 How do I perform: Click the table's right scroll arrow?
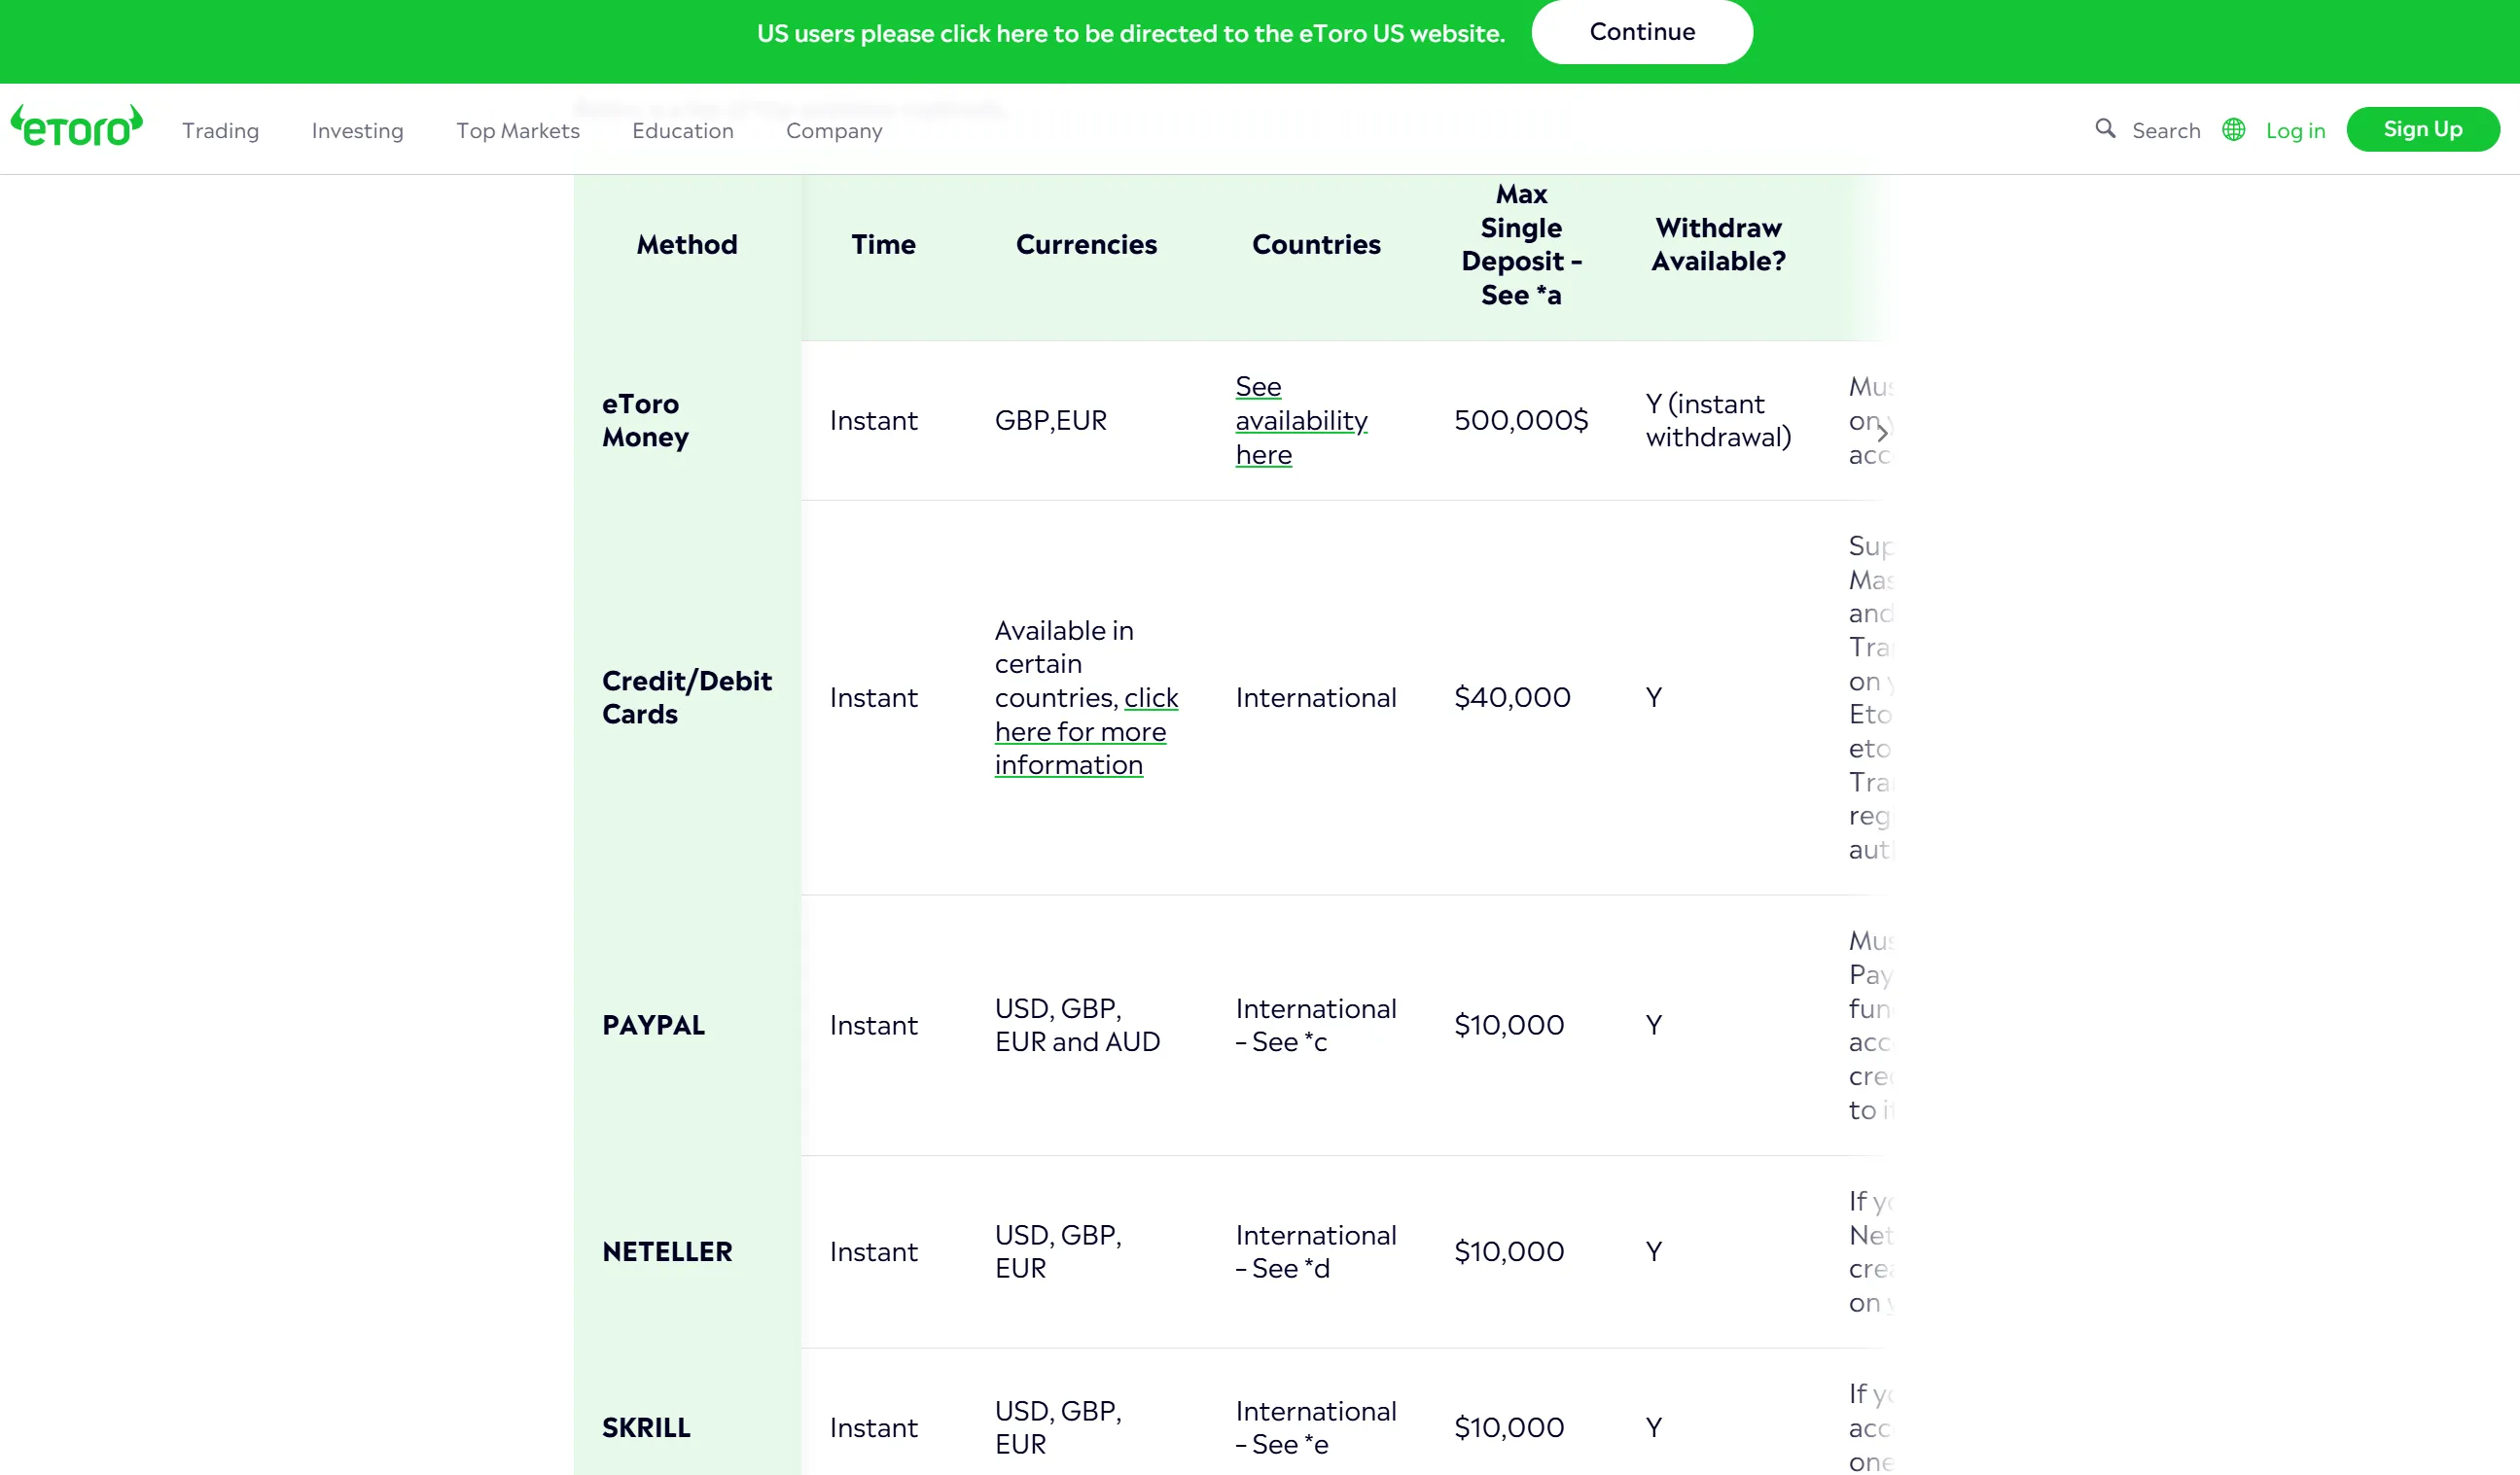coord(1881,432)
